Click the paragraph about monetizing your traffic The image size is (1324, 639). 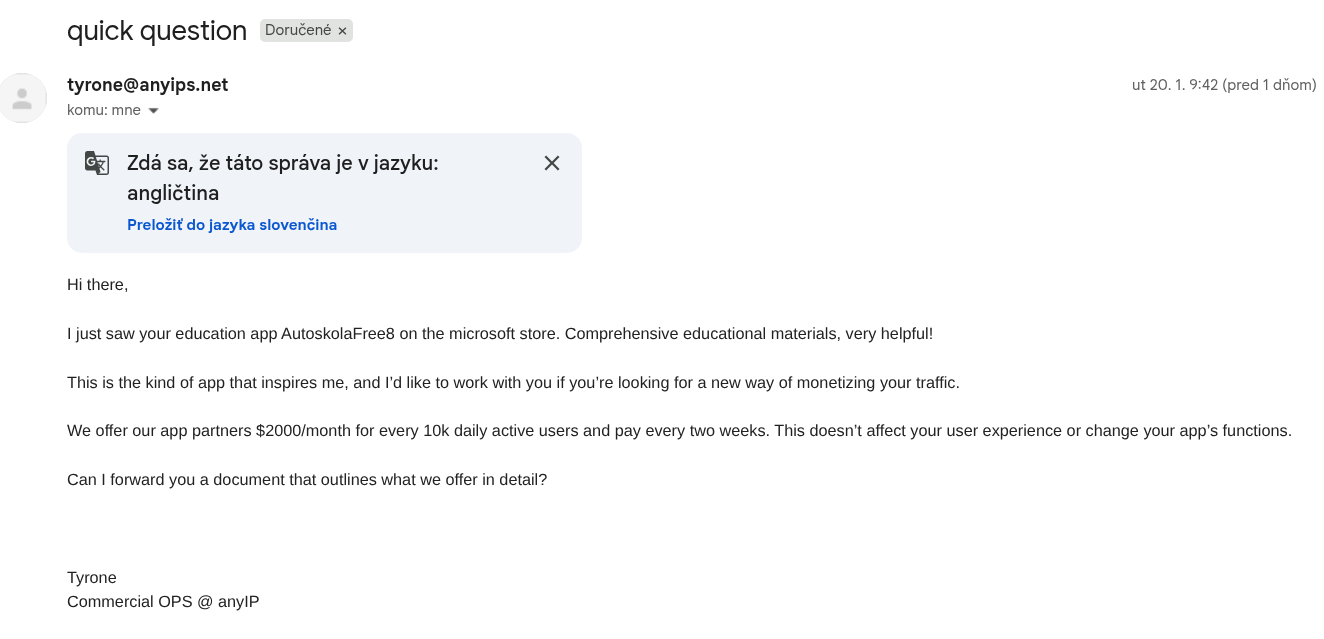(512, 383)
